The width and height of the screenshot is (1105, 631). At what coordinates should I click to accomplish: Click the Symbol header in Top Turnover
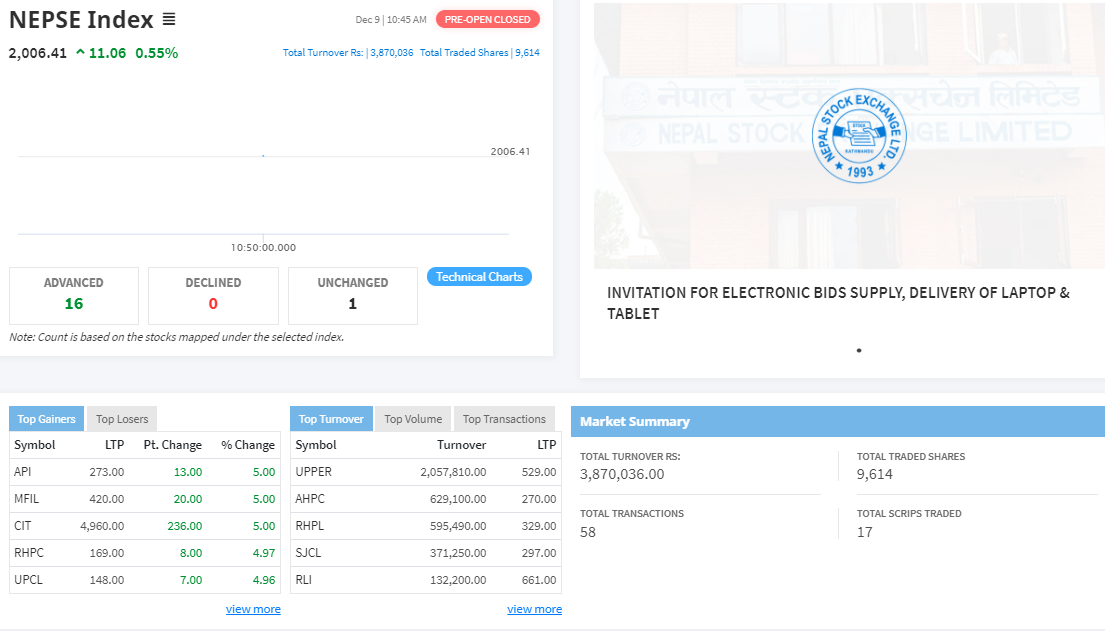tap(316, 445)
